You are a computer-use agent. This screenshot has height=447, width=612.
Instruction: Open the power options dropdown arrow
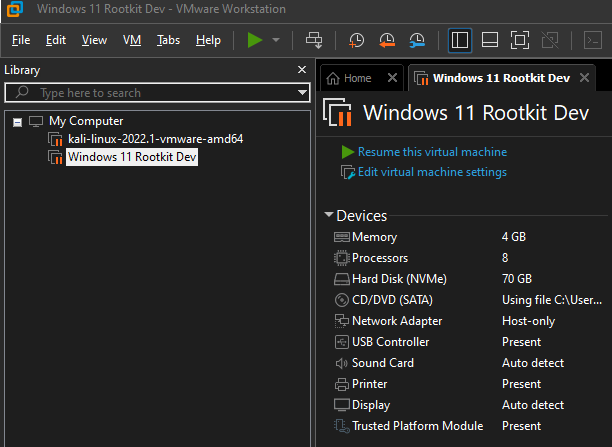(276, 41)
